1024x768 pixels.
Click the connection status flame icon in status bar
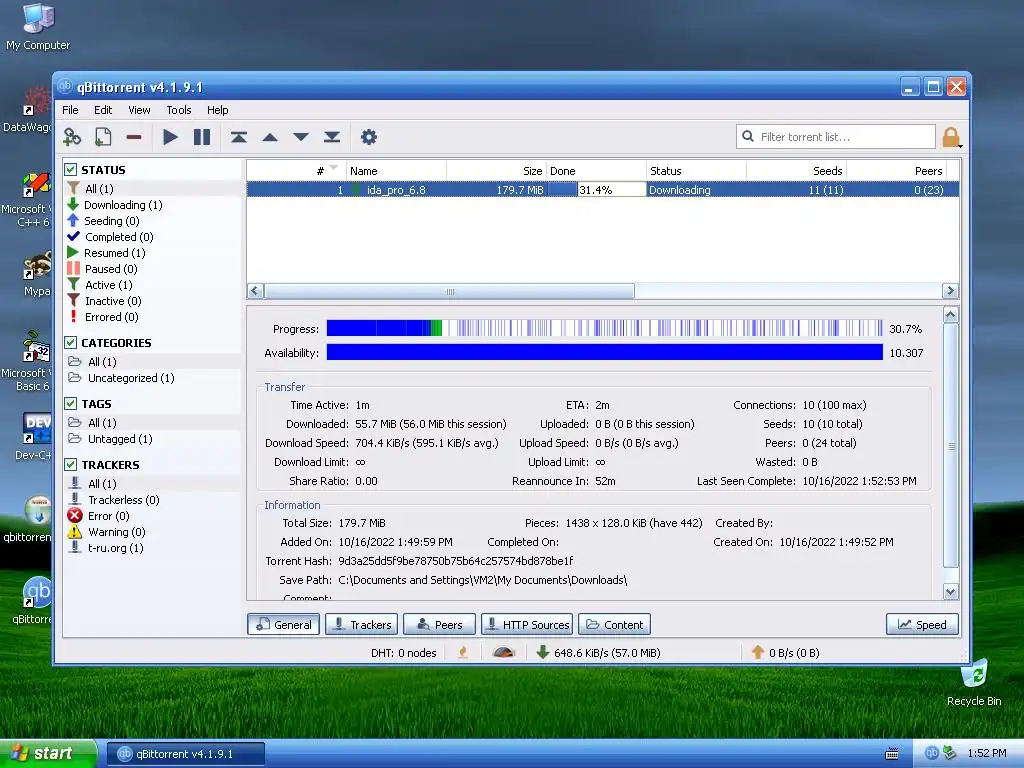[463, 652]
